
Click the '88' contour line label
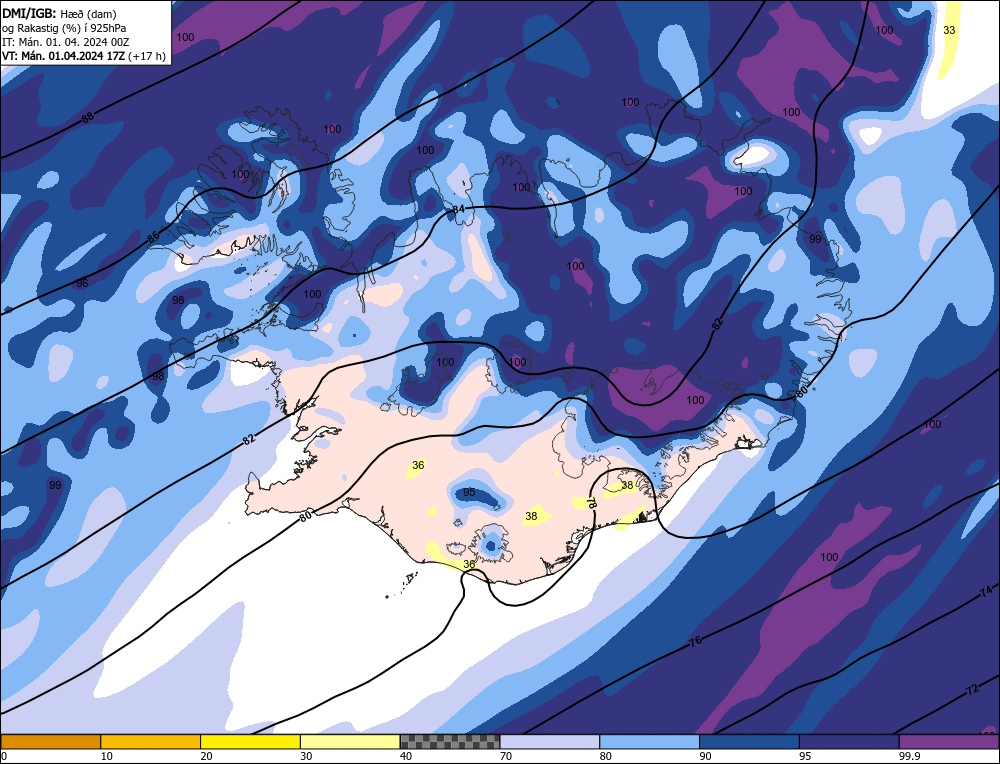88,117
